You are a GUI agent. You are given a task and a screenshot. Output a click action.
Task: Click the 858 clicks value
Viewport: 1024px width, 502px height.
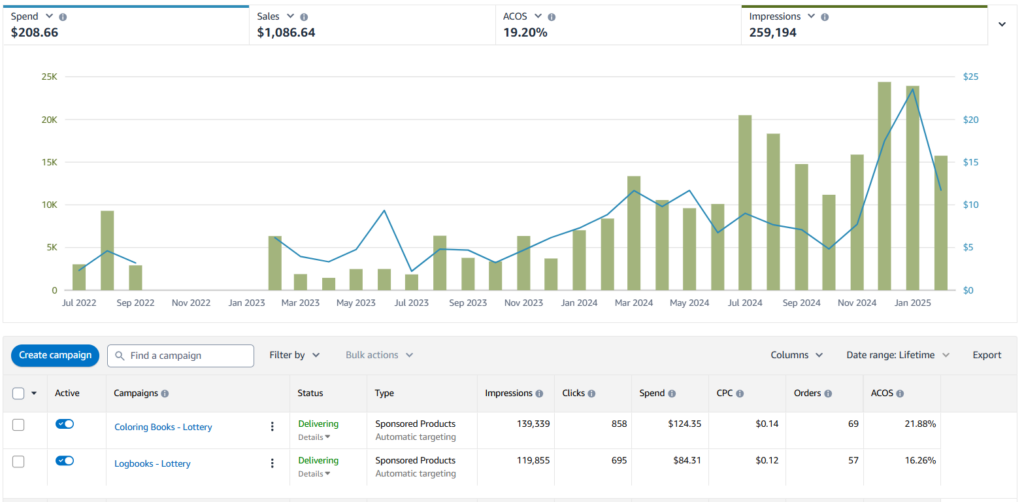pyautogui.click(x=619, y=424)
